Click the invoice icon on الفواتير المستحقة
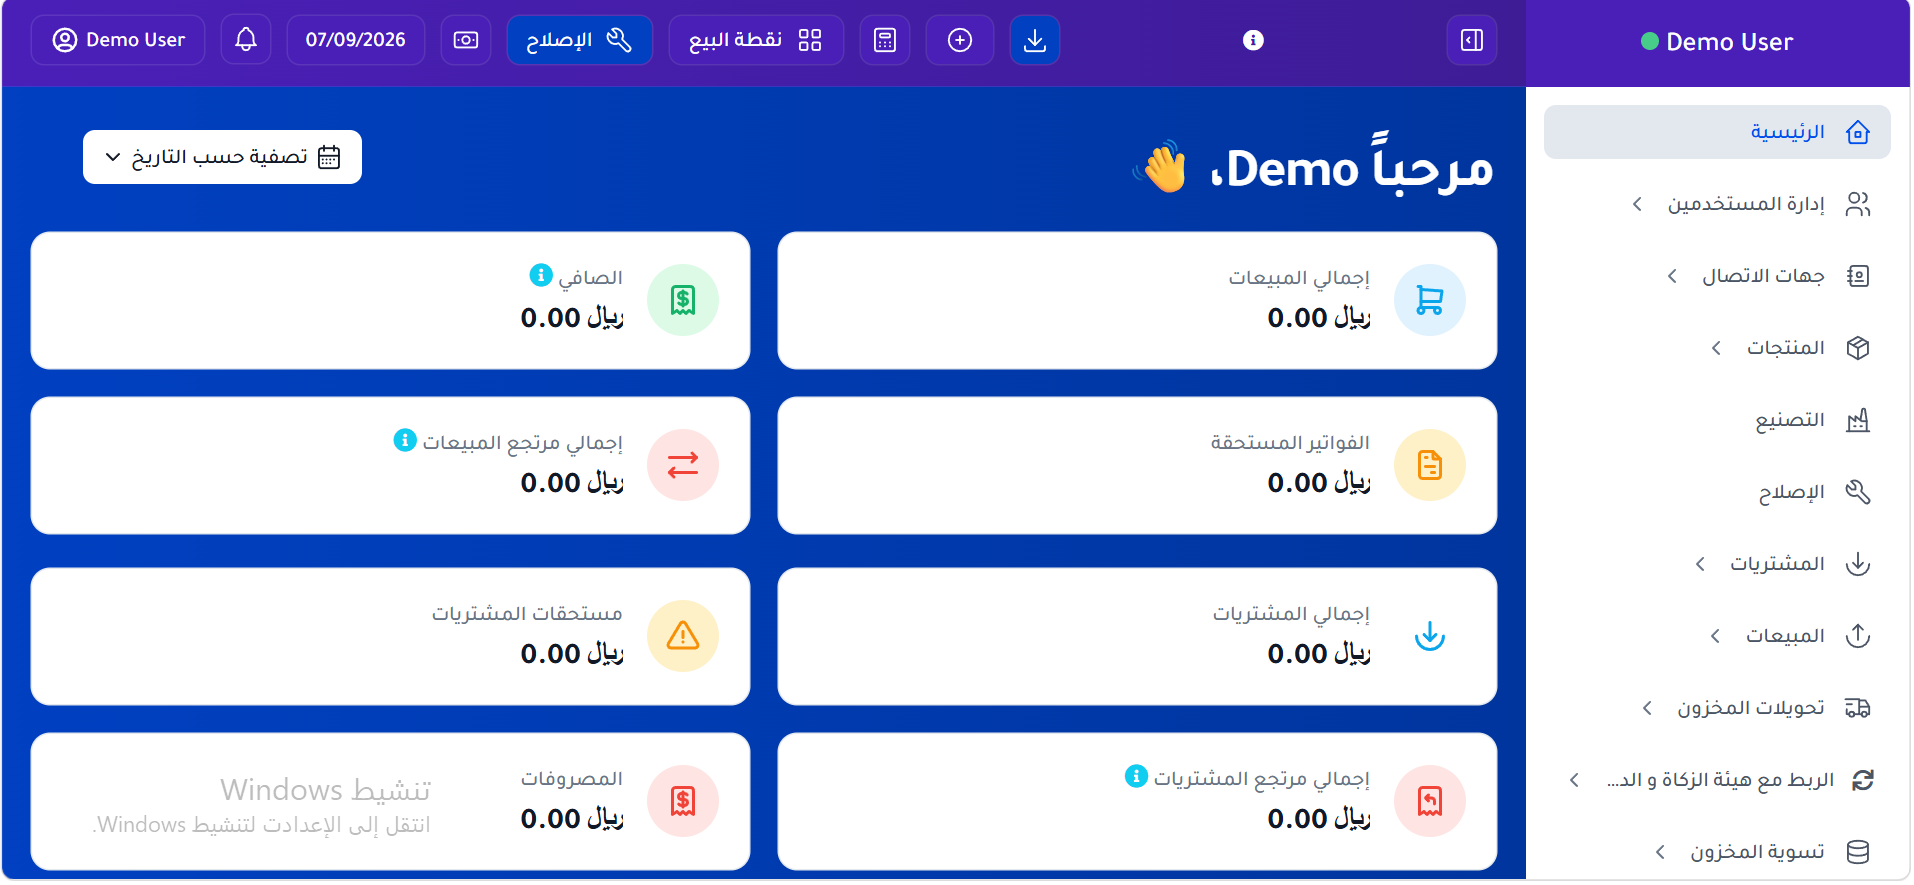1914x885 pixels. point(1430,465)
